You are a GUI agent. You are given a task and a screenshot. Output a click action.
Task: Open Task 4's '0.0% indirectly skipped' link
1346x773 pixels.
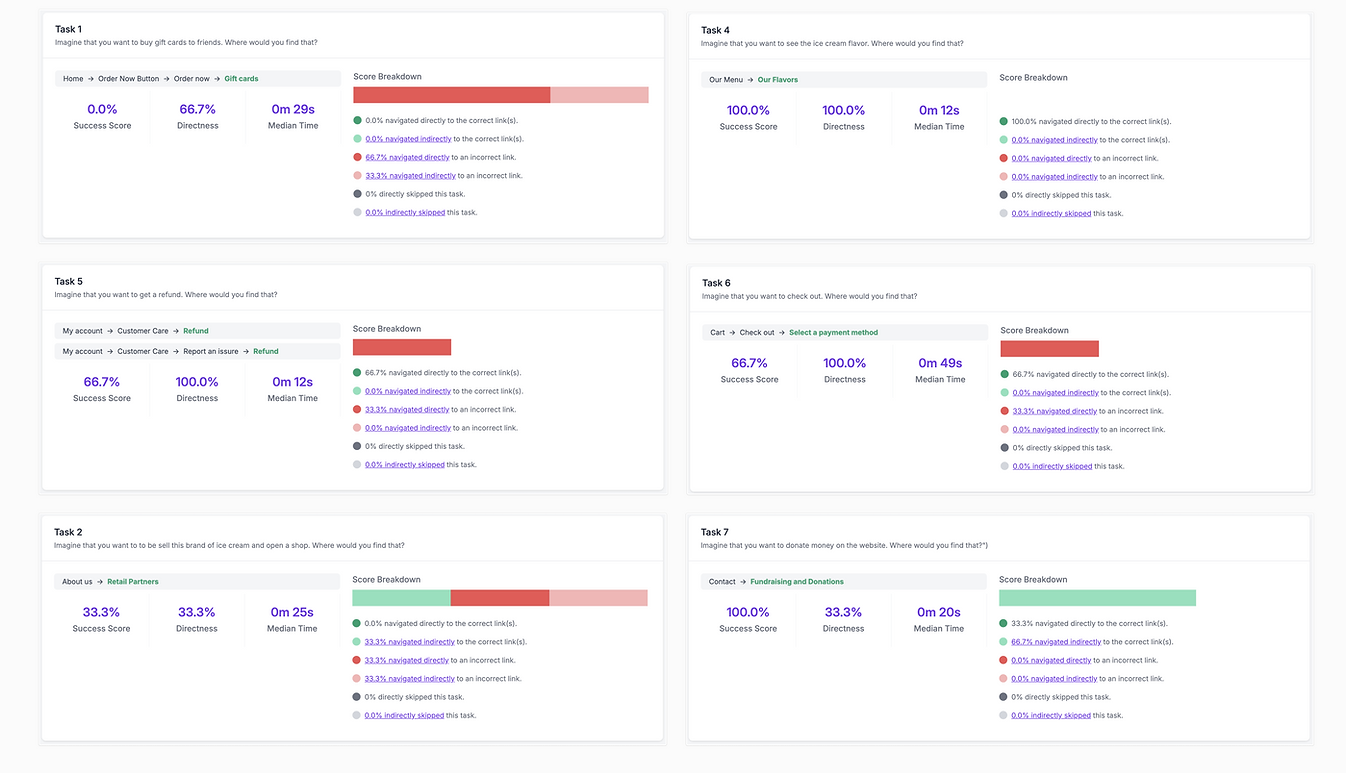point(1051,213)
